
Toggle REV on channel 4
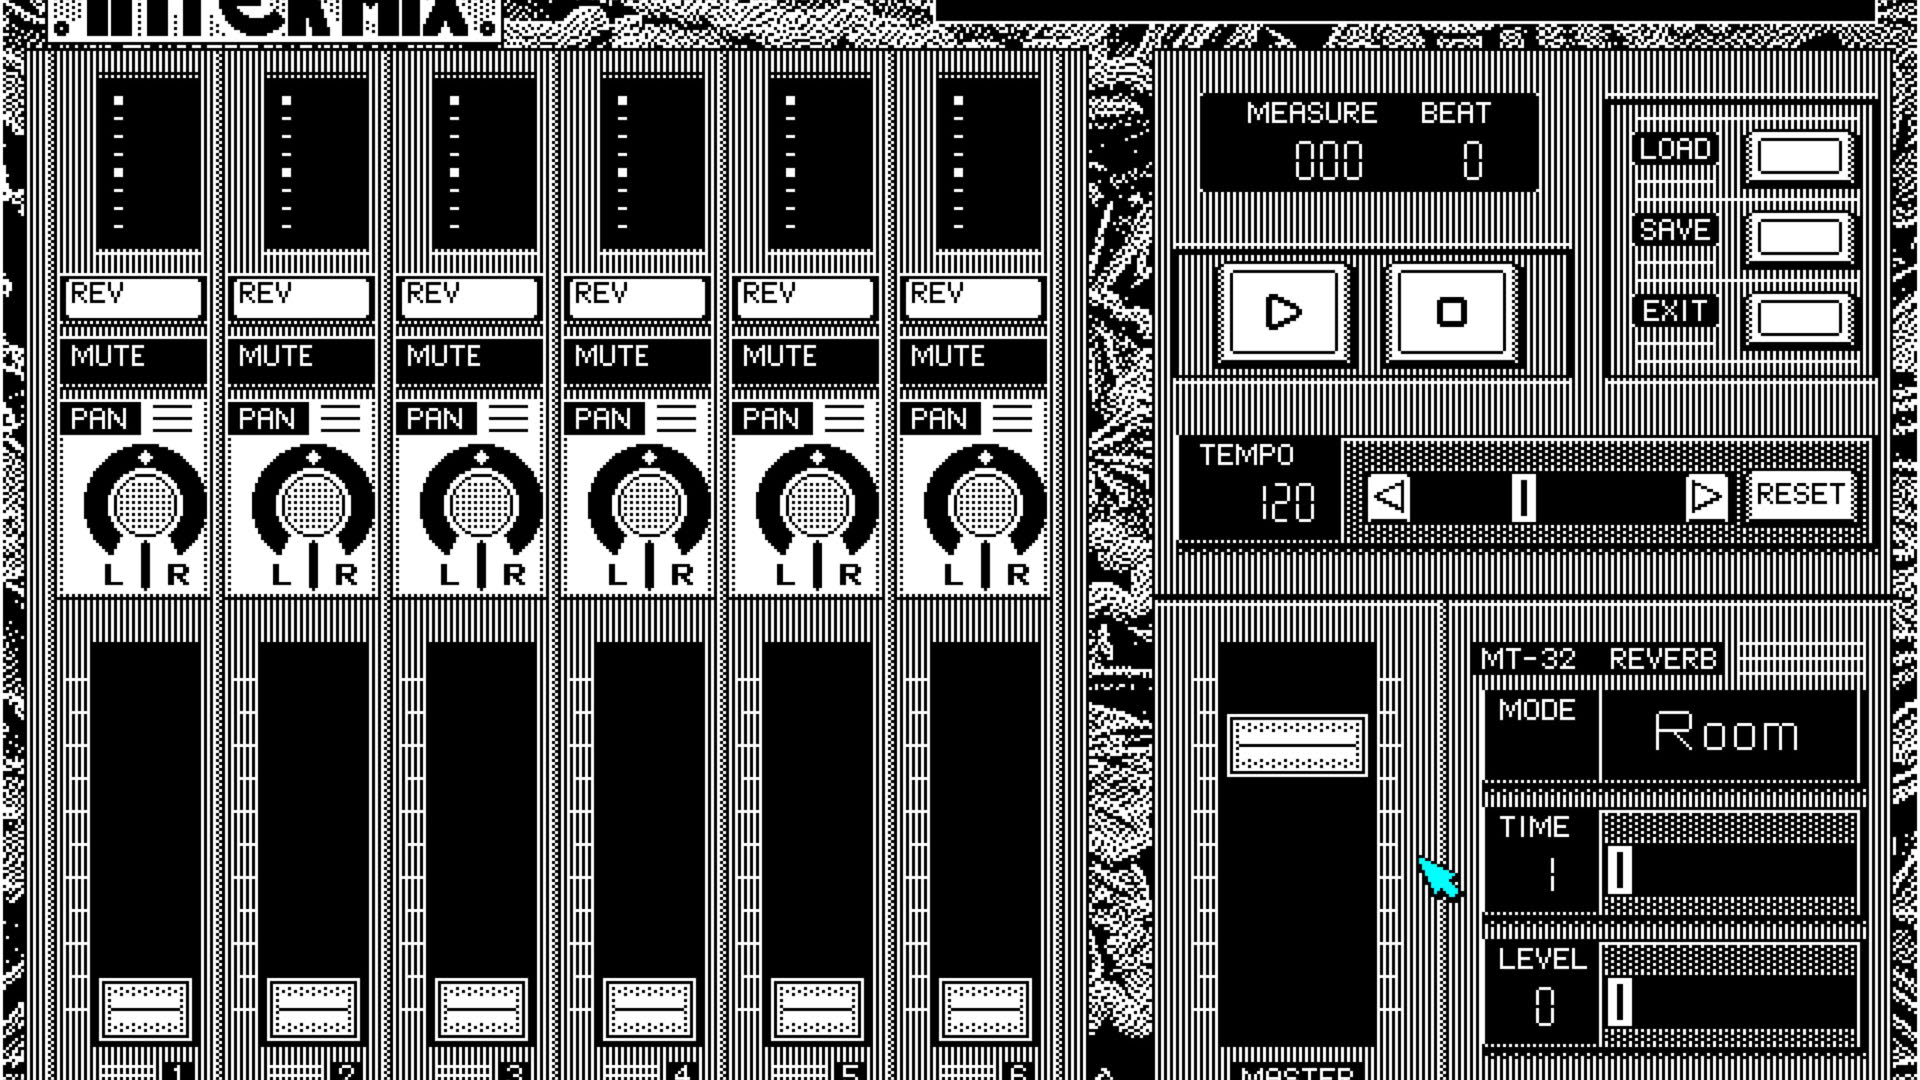pos(637,298)
